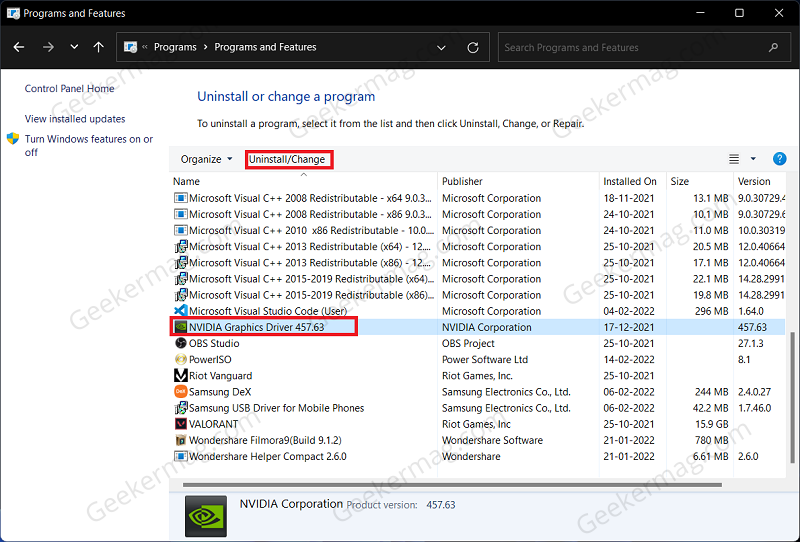Click the 15.9 GB size cell
Screen dimensions: 800x542
(711, 424)
